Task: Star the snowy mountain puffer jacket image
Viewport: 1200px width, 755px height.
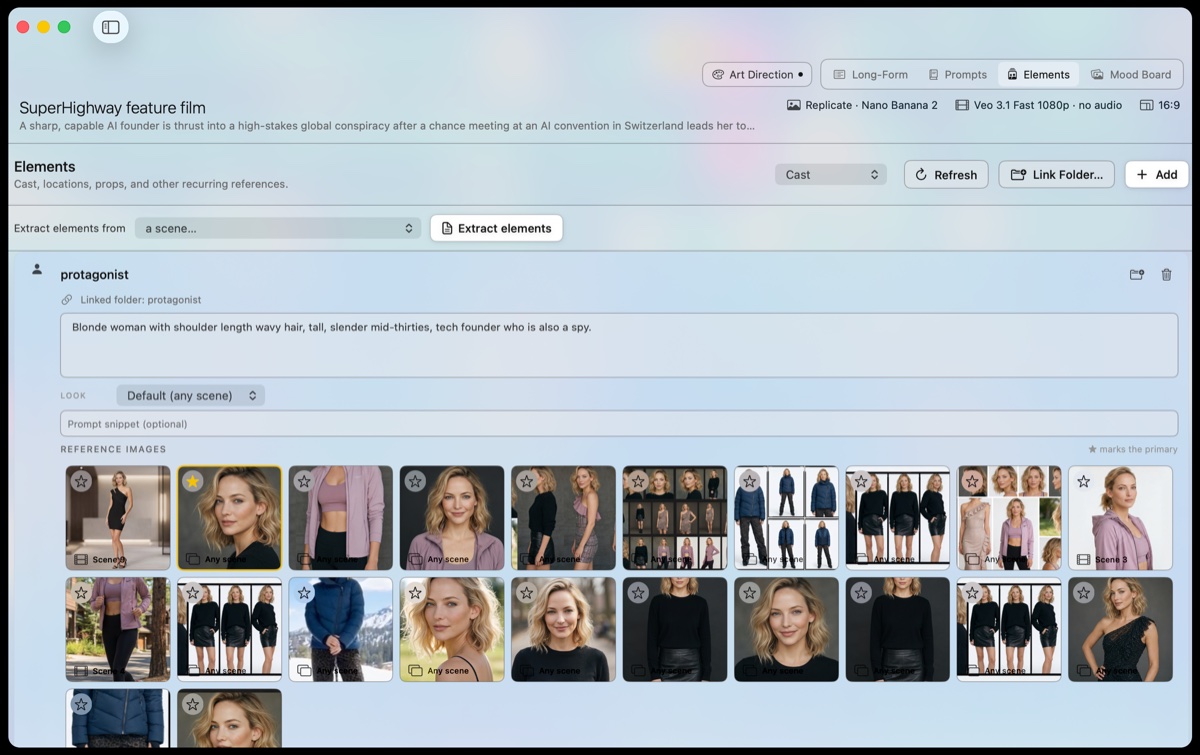Action: [304, 593]
